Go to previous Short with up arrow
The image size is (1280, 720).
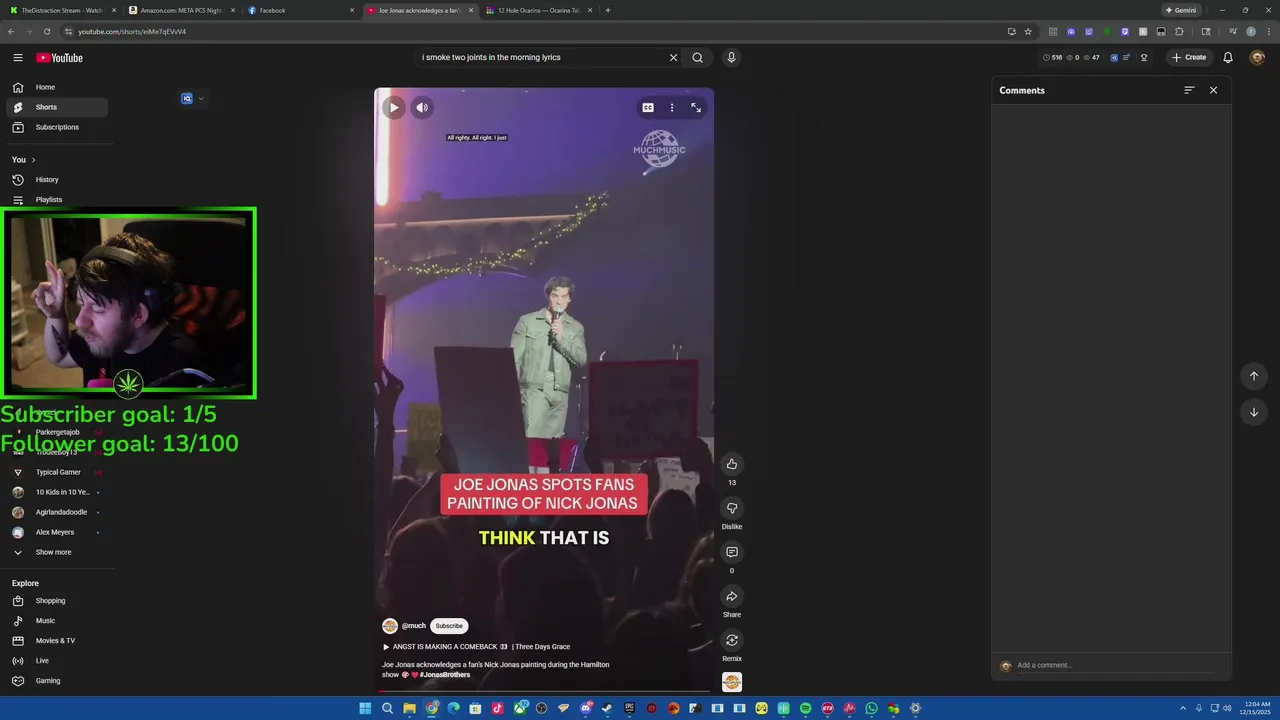click(x=1254, y=376)
